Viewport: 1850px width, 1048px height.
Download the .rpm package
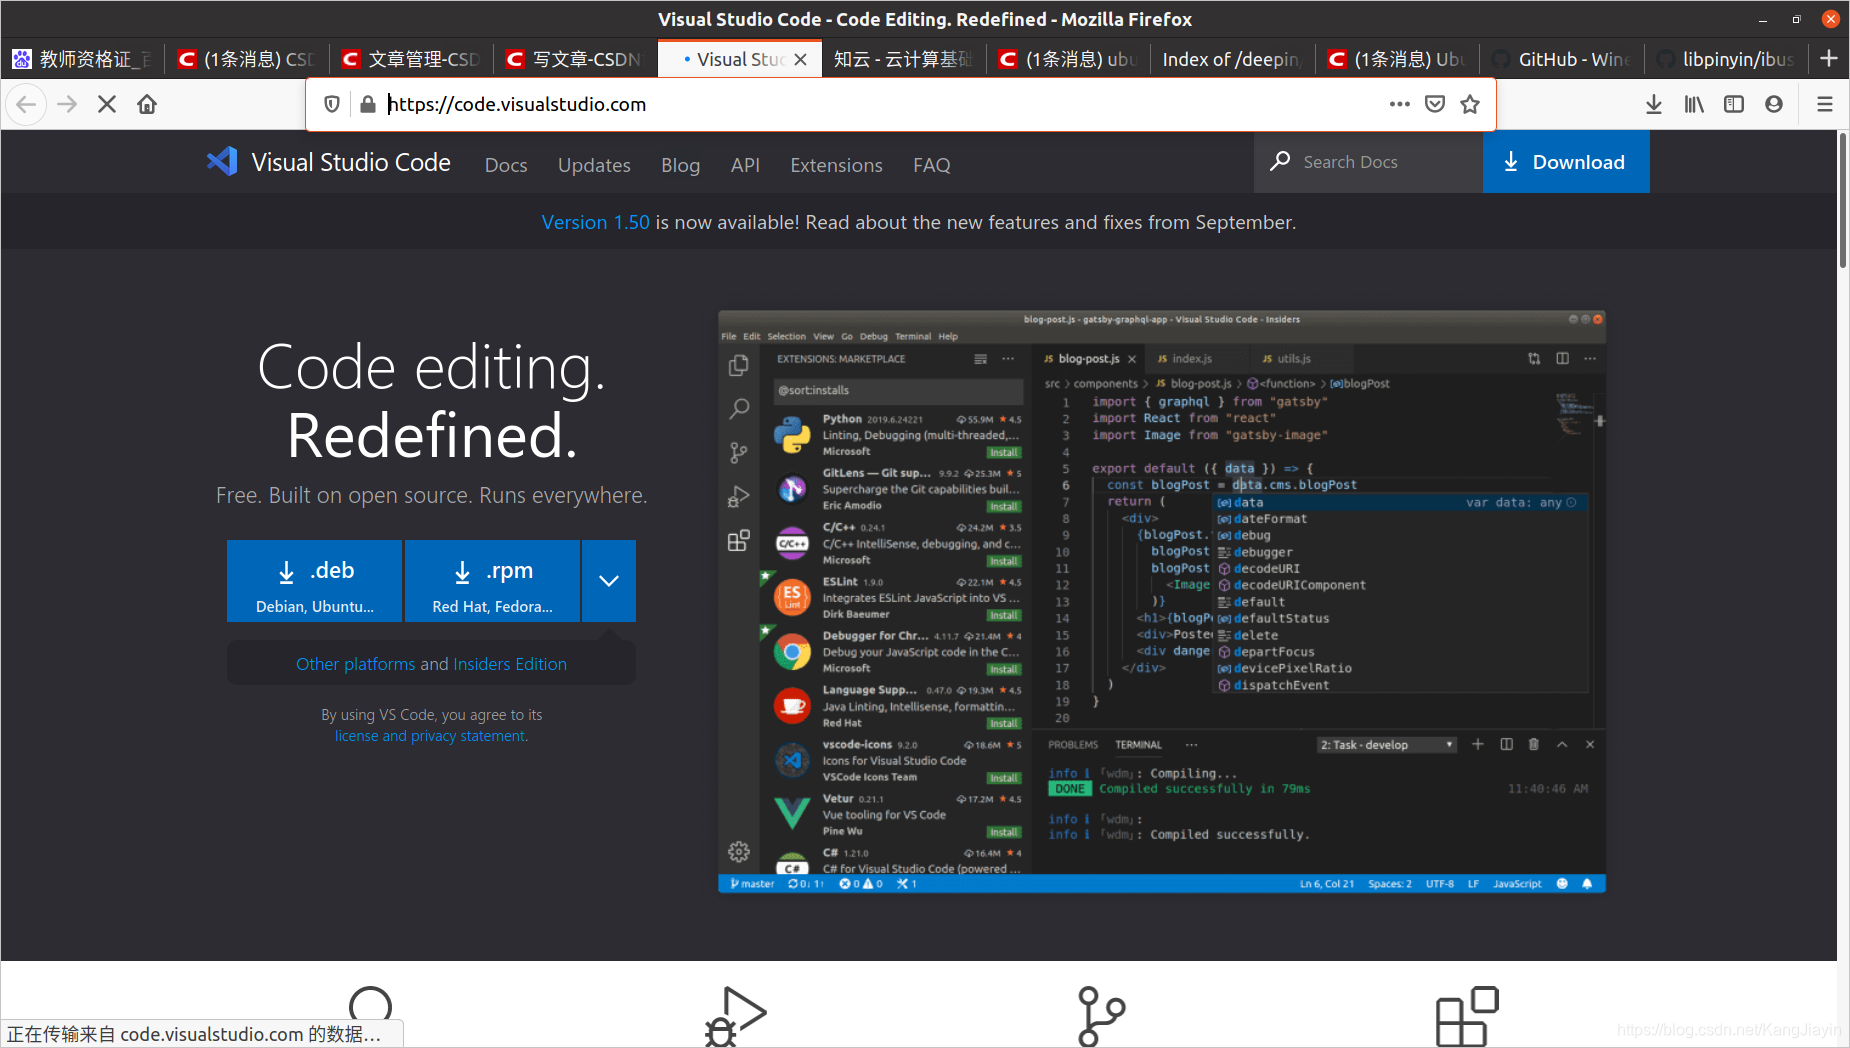coord(492,581)
